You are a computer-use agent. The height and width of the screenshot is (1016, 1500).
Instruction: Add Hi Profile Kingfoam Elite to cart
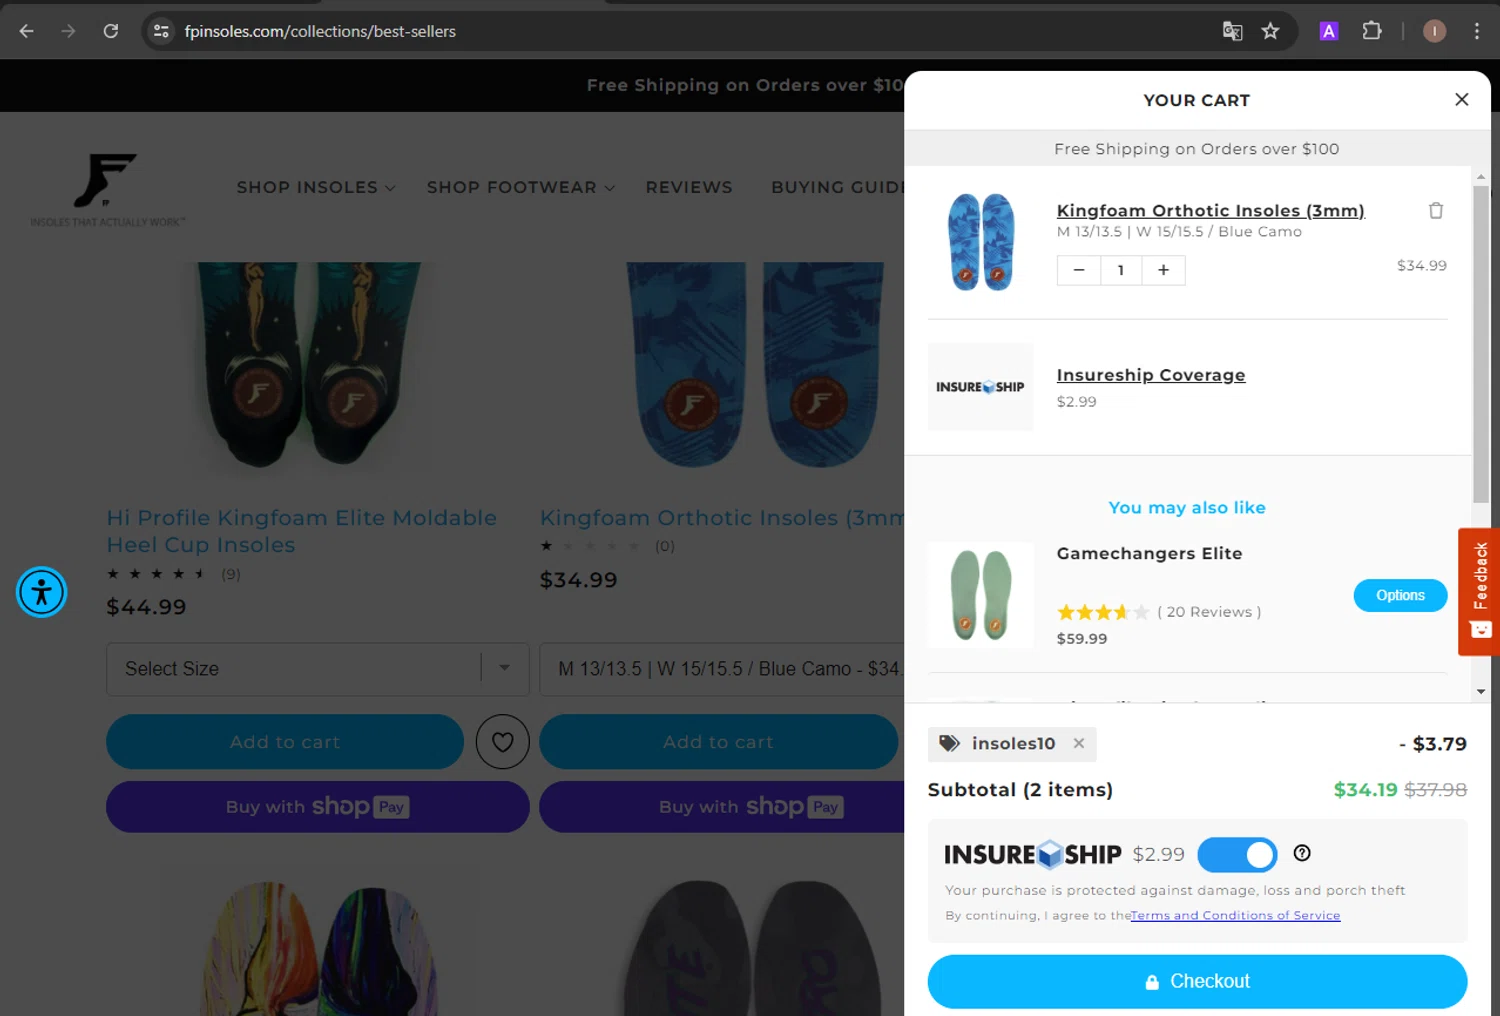tap(285, 742)
